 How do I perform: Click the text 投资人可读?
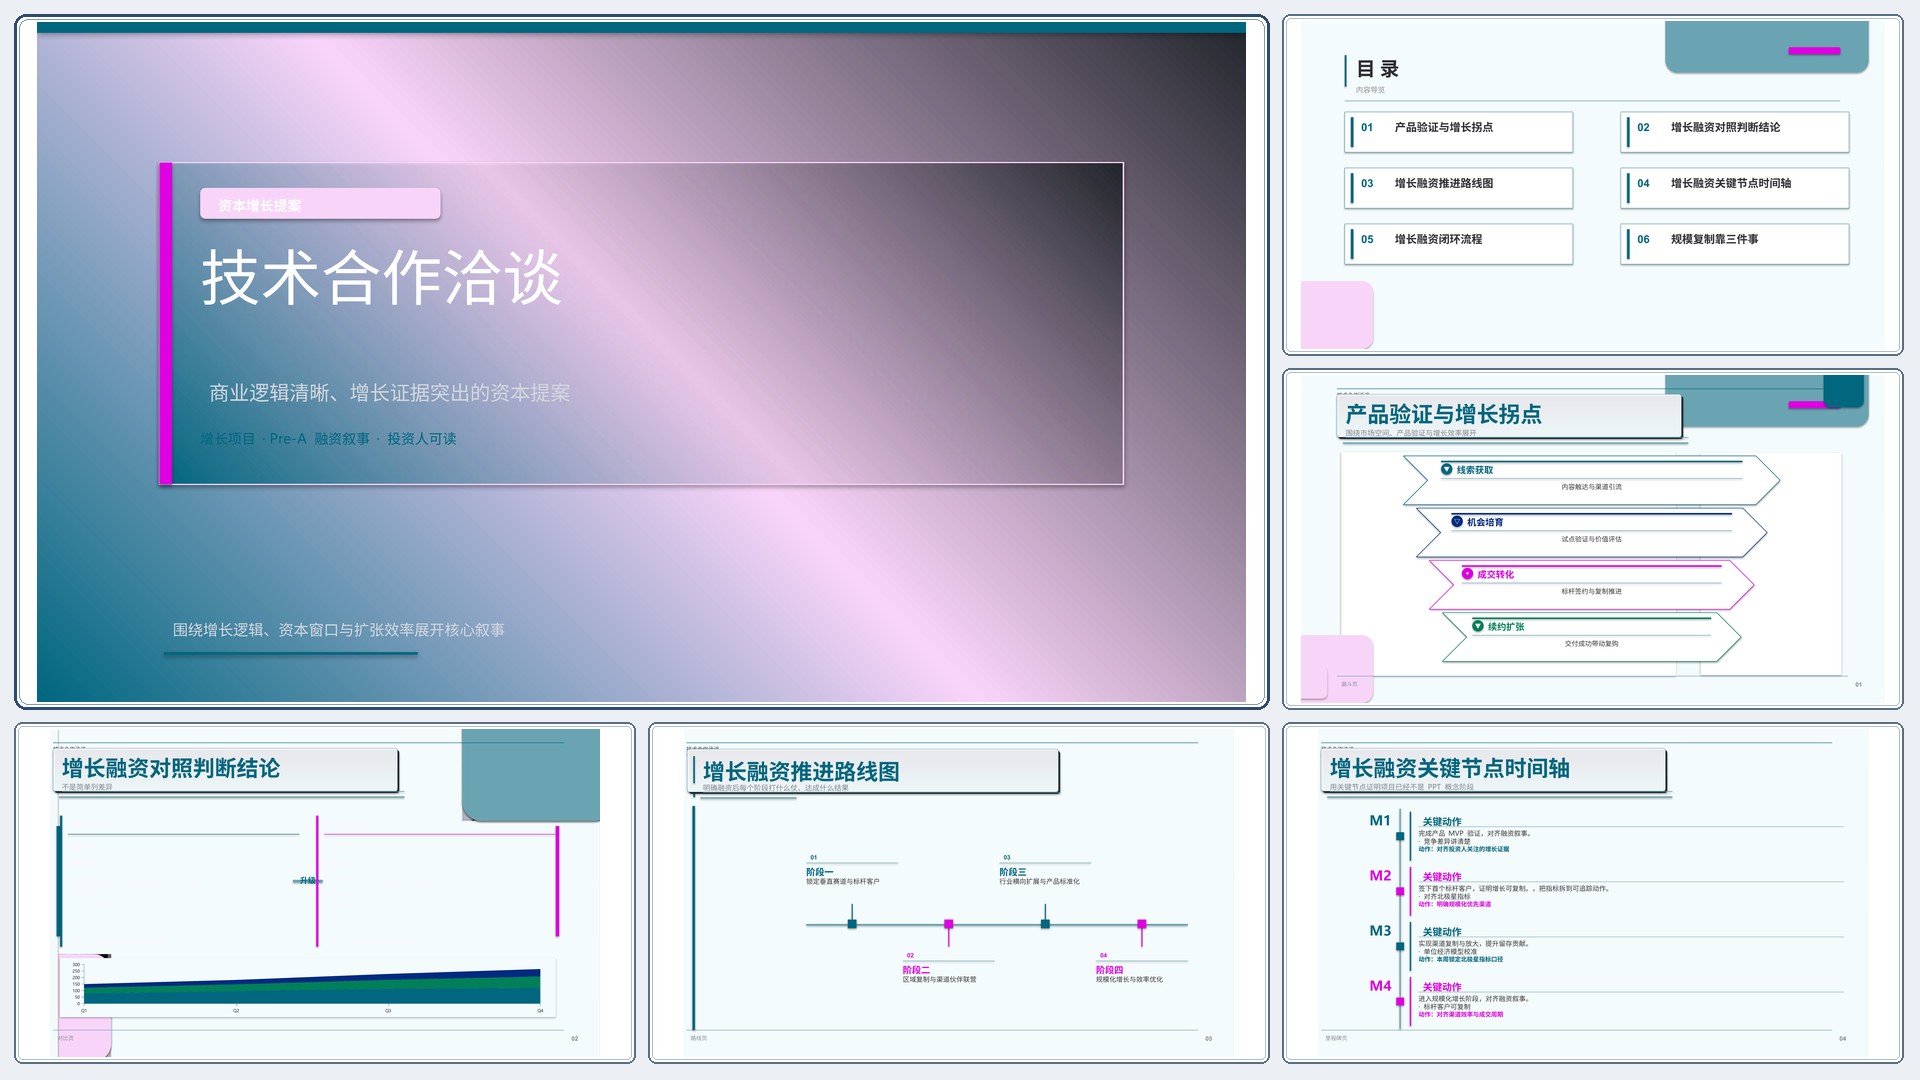[421, 439]
